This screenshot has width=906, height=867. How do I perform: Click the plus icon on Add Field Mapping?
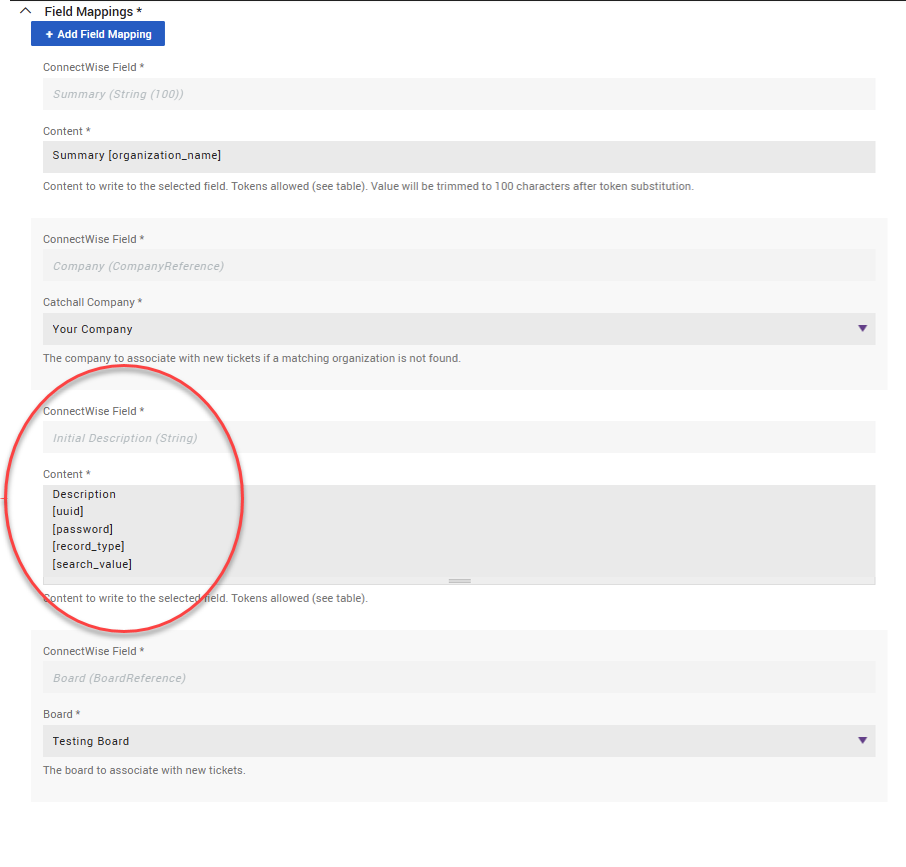[x=49, y=34]
